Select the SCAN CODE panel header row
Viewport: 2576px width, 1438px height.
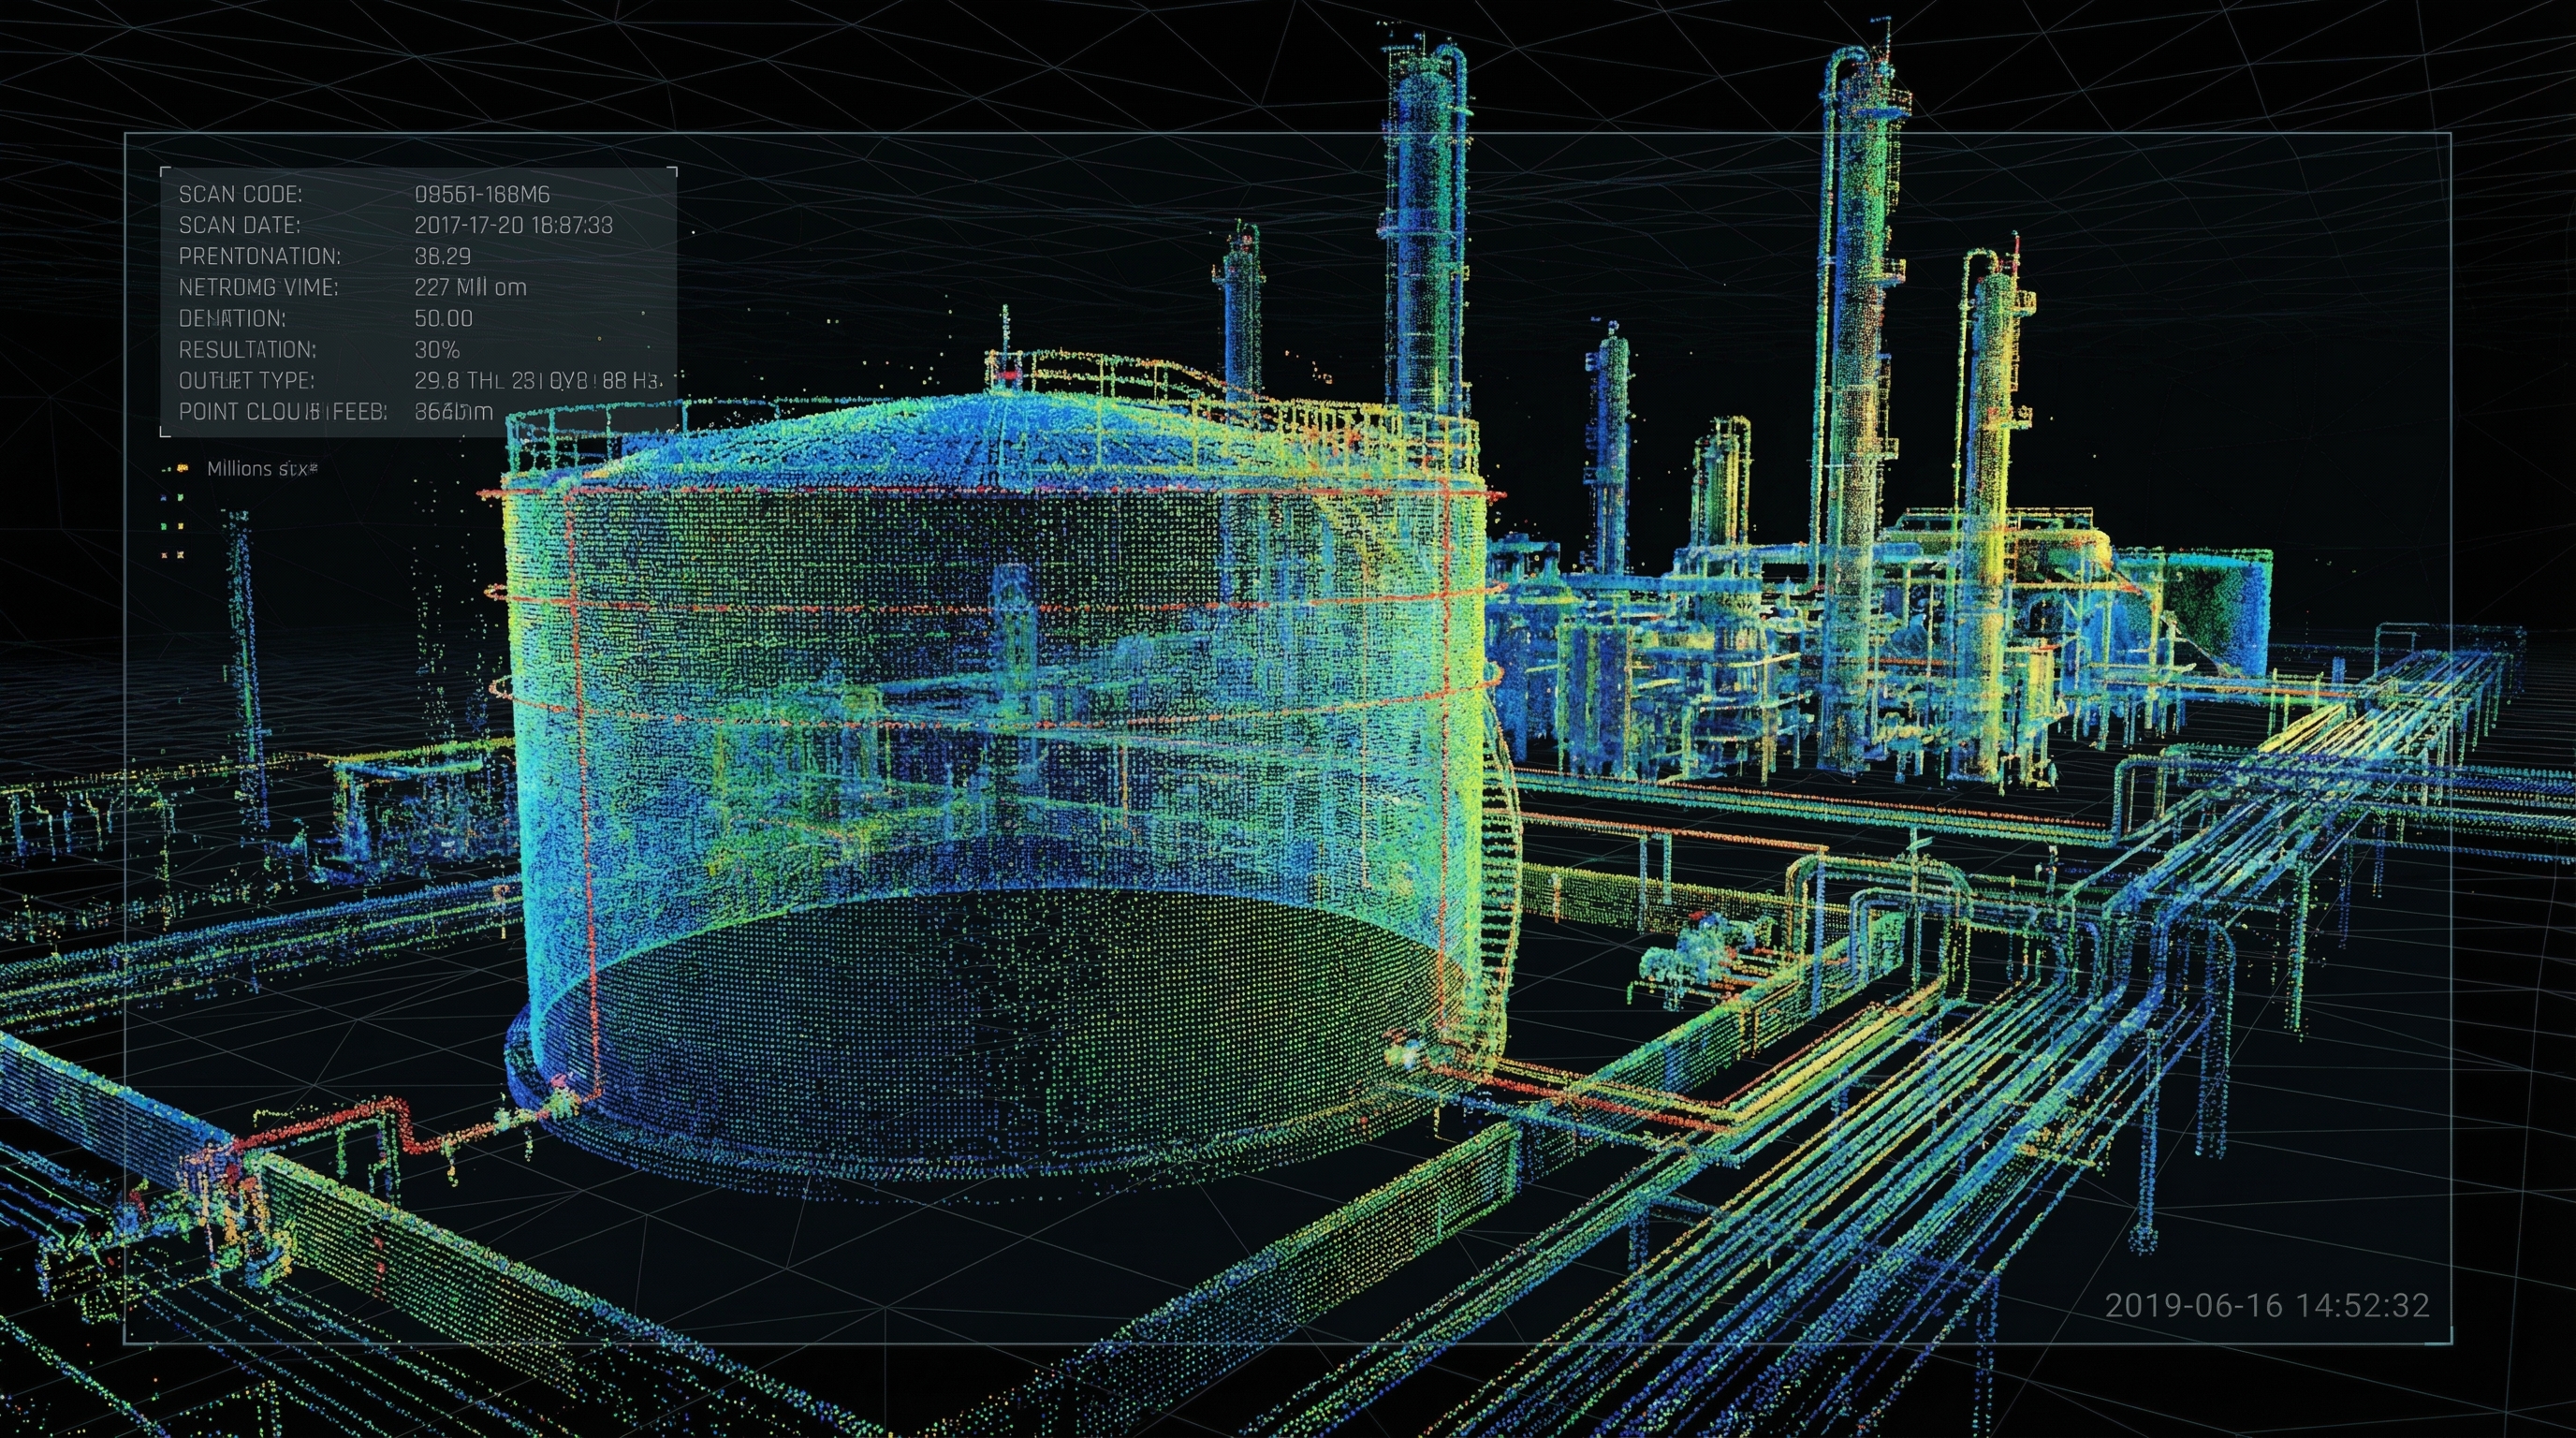(242, 195)
